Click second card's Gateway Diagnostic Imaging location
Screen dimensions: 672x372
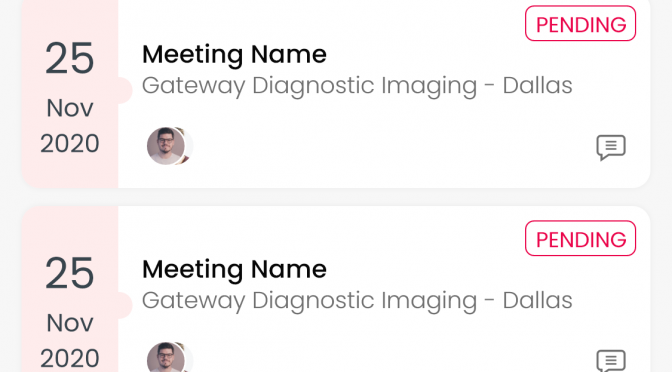click(357, 300)
